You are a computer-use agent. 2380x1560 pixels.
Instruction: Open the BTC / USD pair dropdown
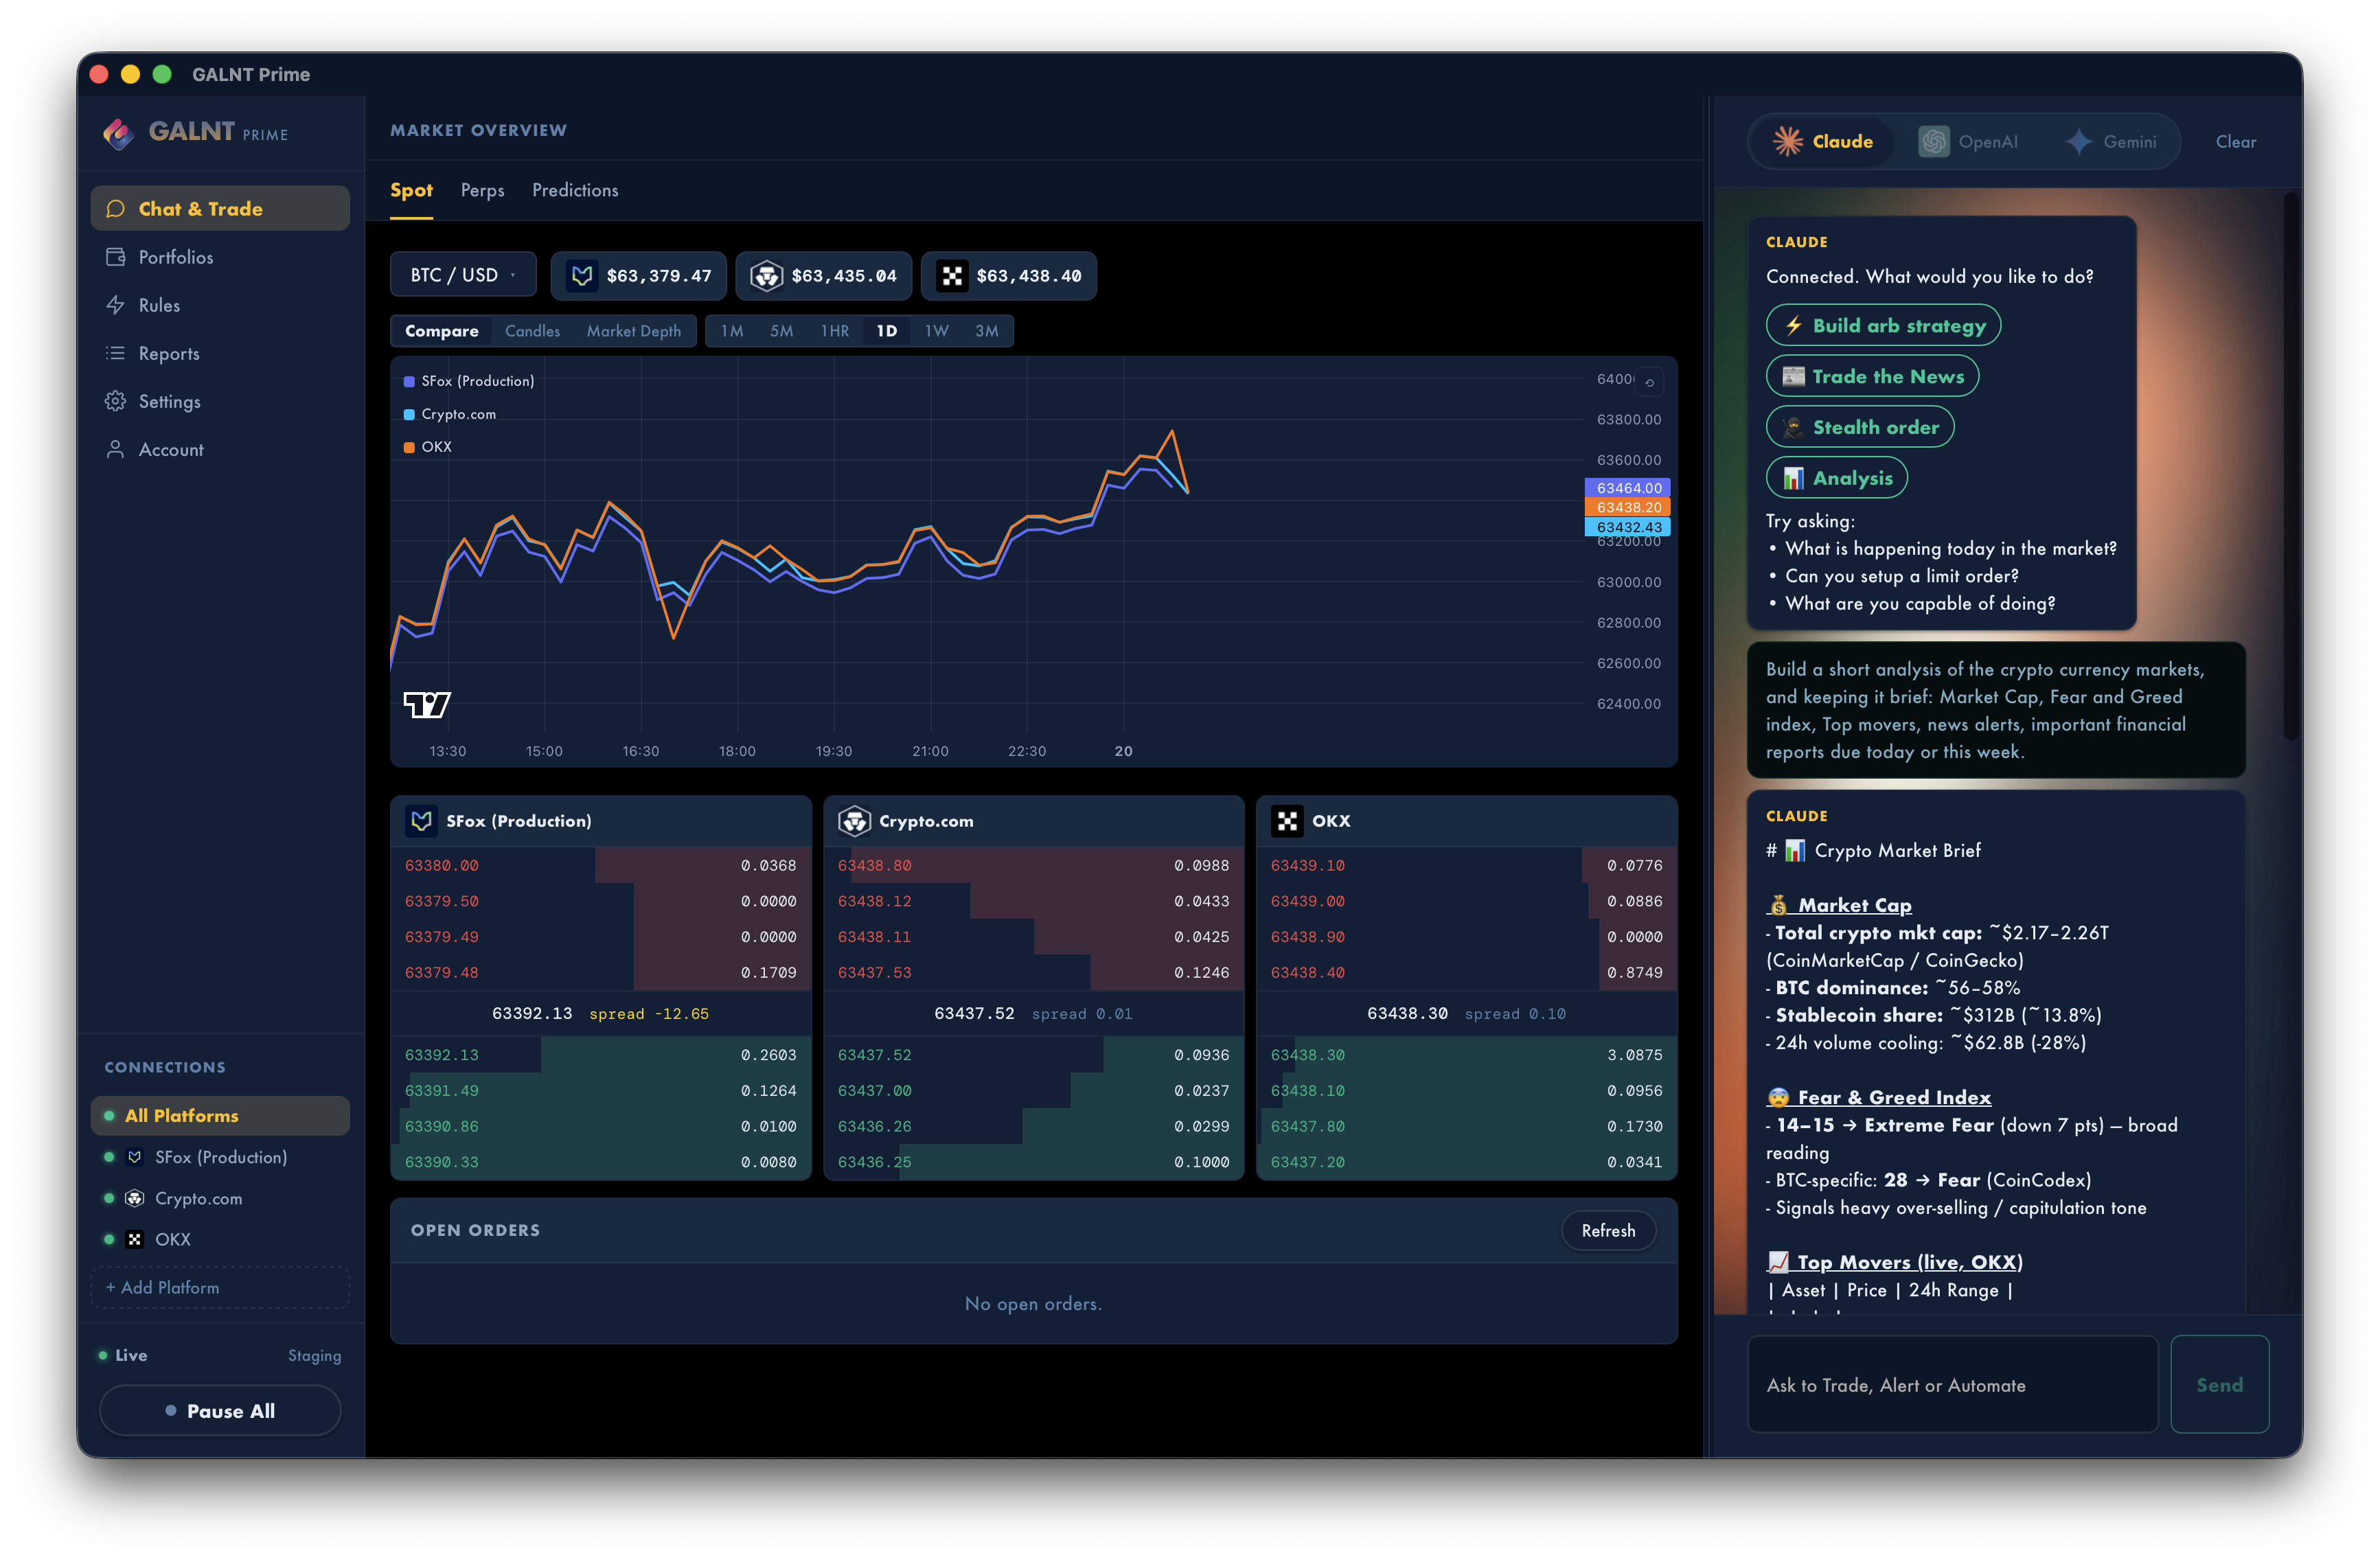[463, 275]
